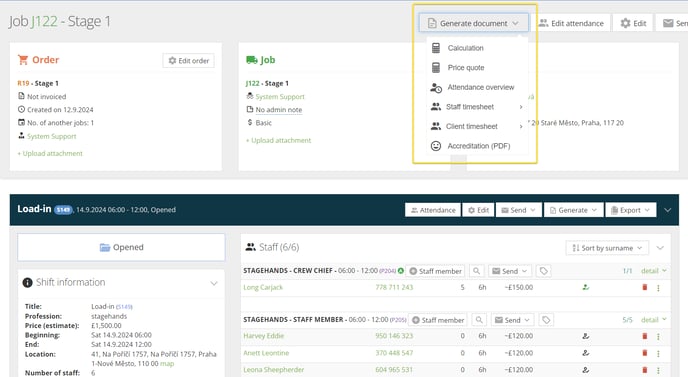
Task: Click the green circle icon after P204
Action: (401, 271)
